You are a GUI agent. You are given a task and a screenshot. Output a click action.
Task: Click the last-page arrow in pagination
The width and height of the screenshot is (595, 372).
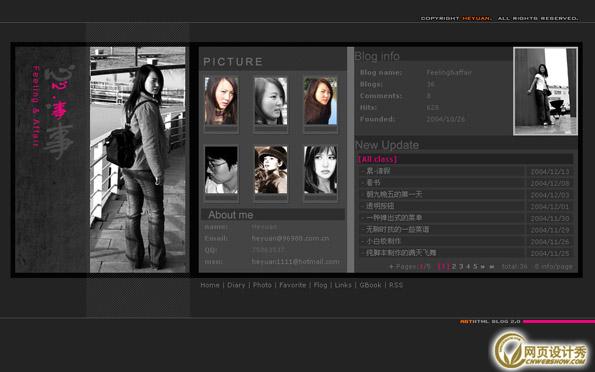[492, 267]
